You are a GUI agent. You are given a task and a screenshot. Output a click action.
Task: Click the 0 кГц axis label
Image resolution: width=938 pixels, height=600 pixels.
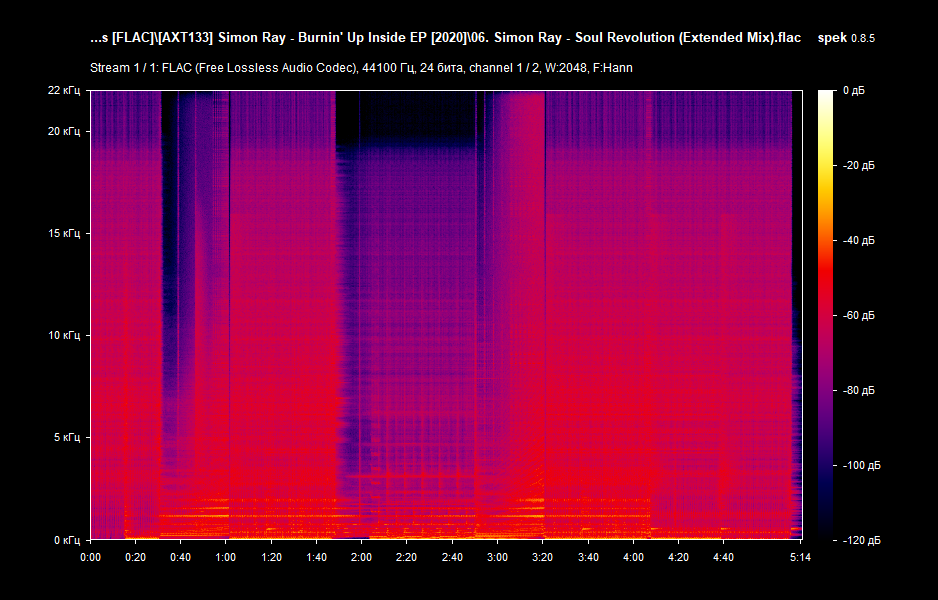[x=66, y=538]
